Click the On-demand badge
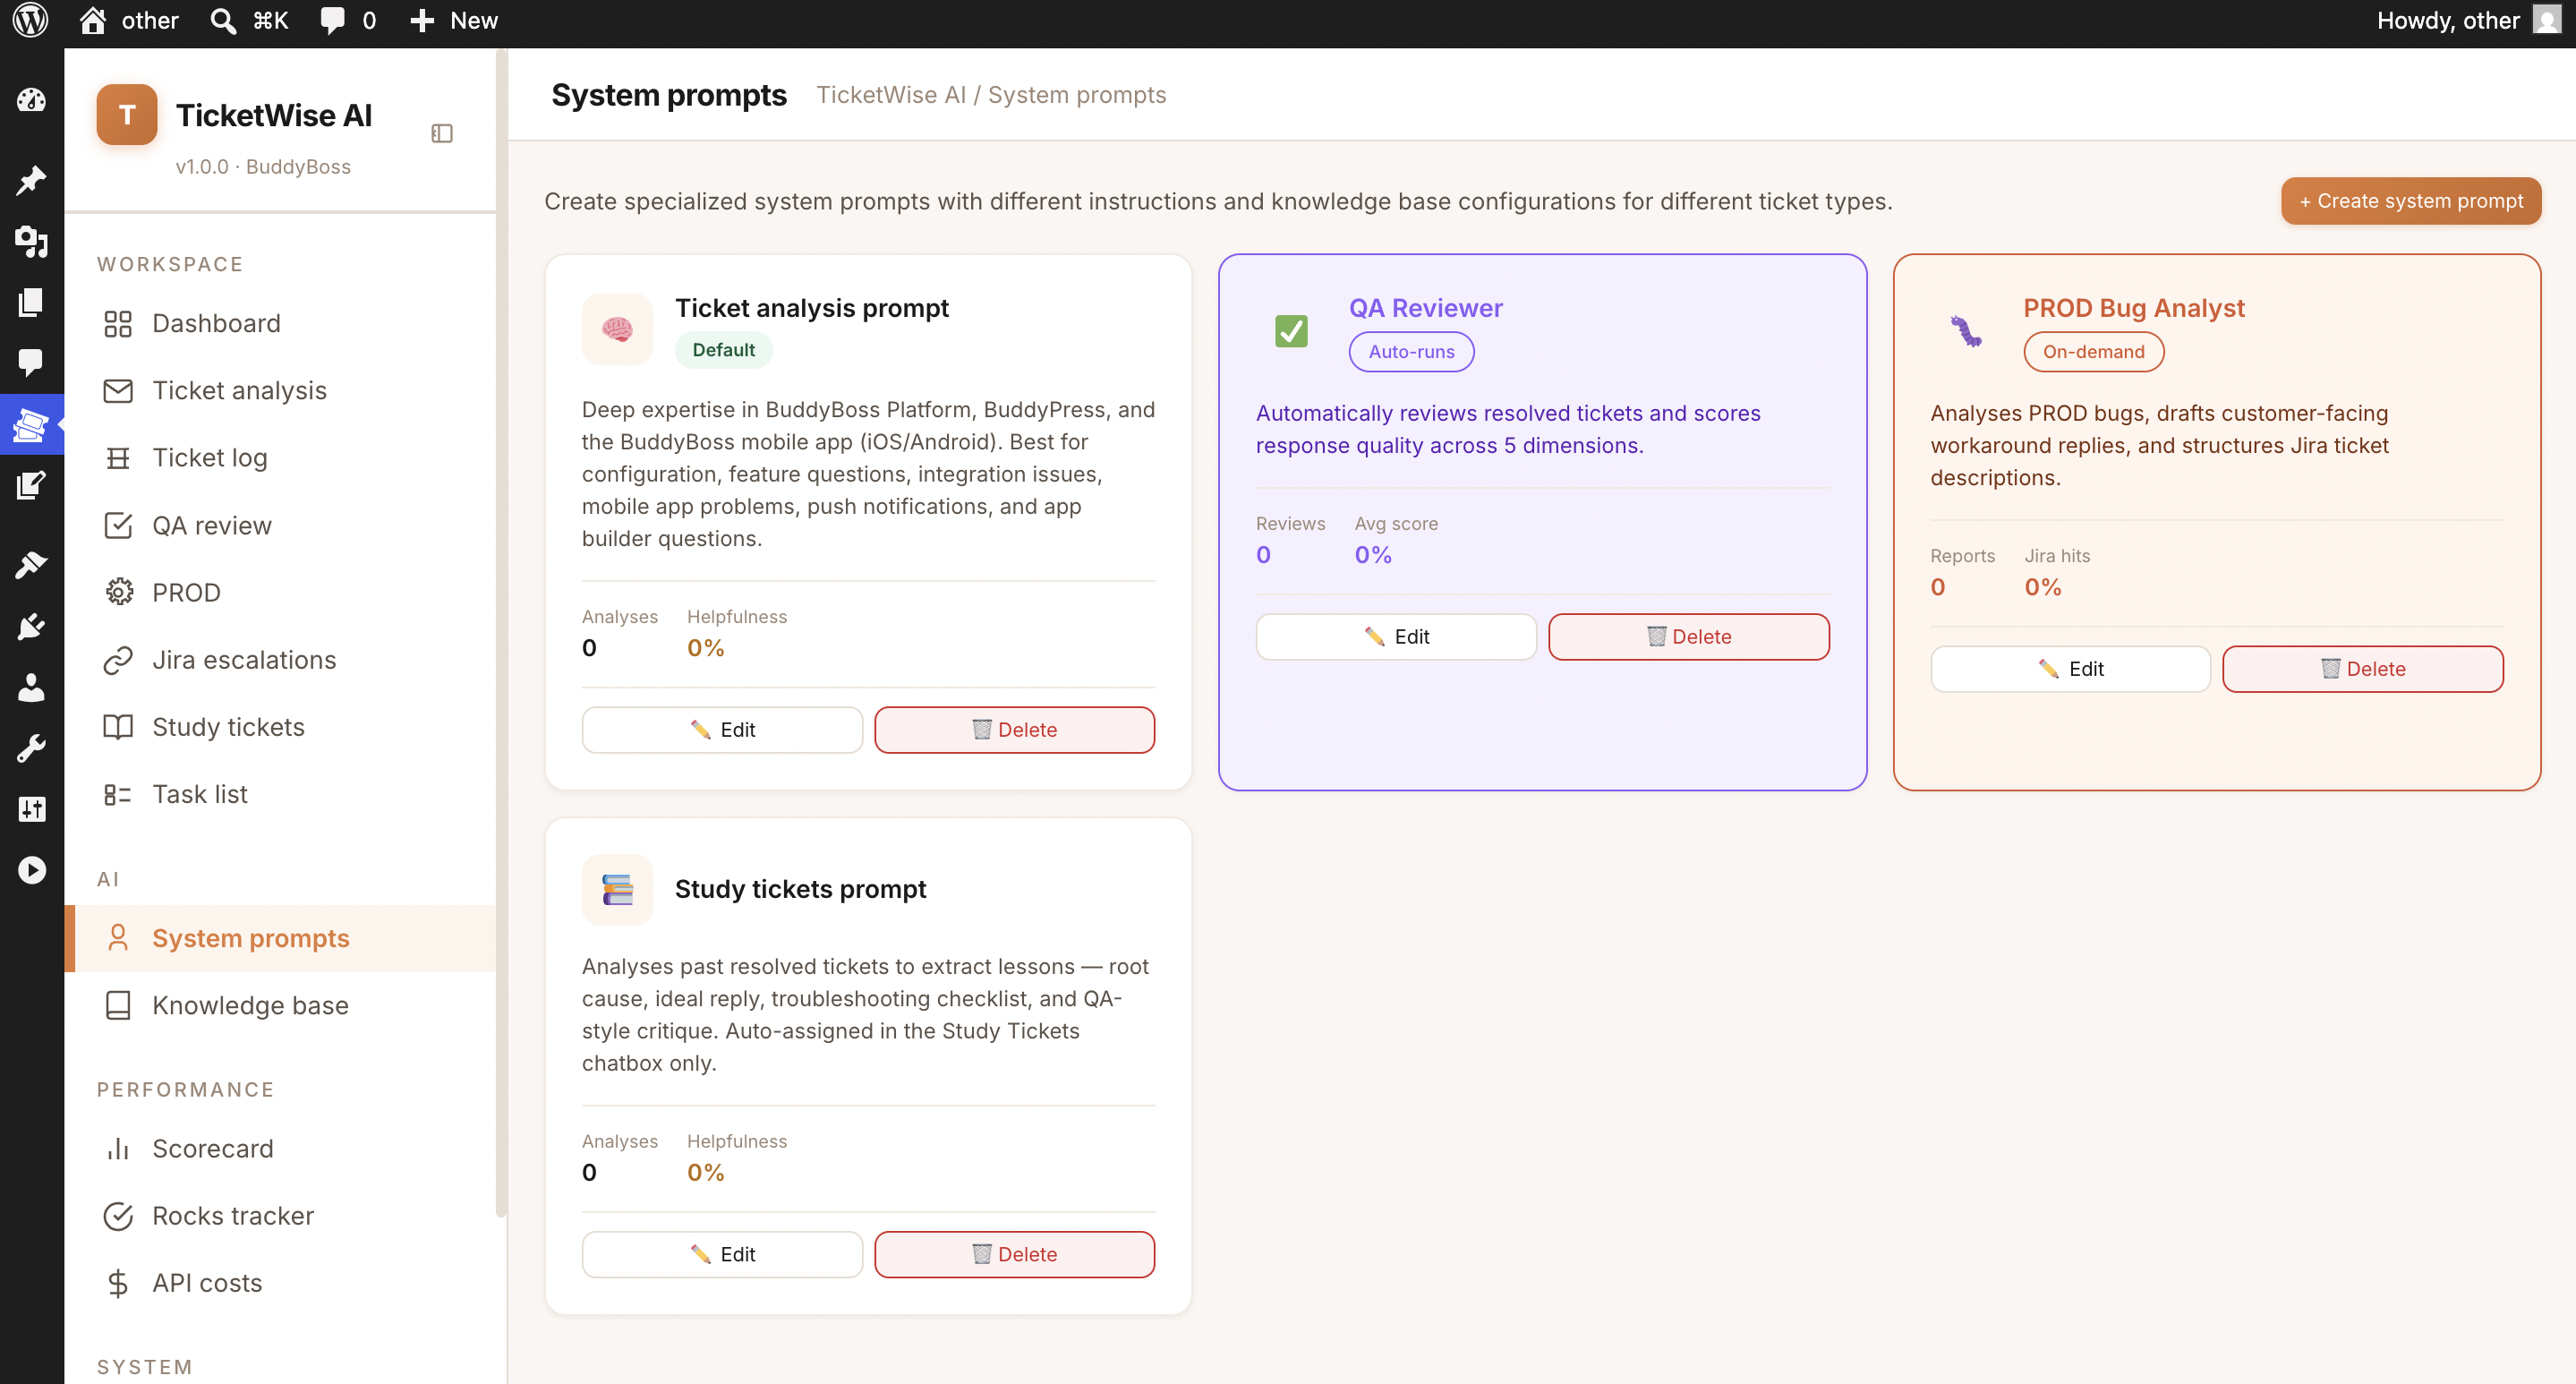2576x1384 pixels. pos(2093,352)
